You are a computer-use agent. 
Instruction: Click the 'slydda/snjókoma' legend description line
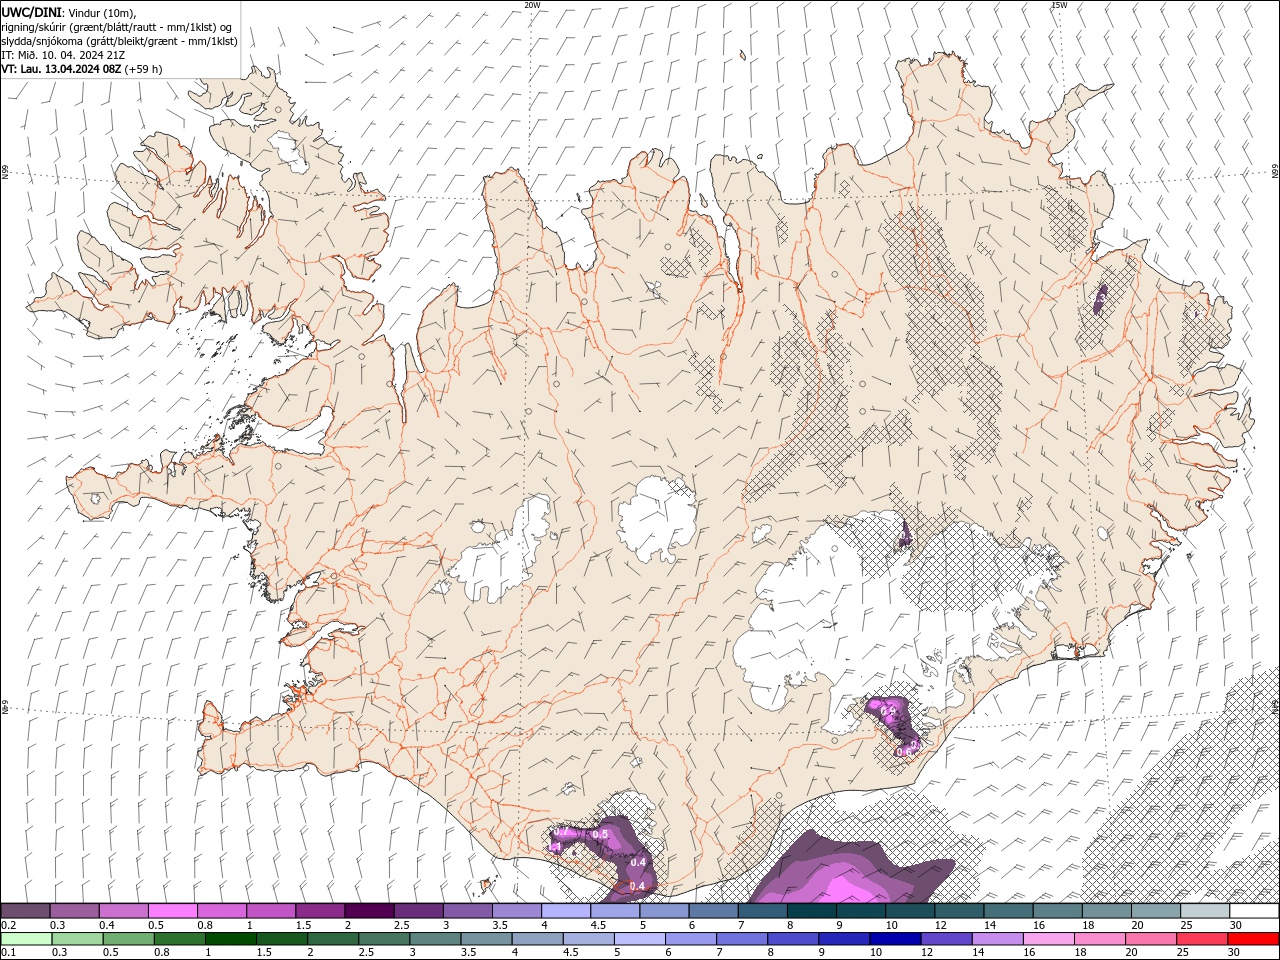[120, 41]
